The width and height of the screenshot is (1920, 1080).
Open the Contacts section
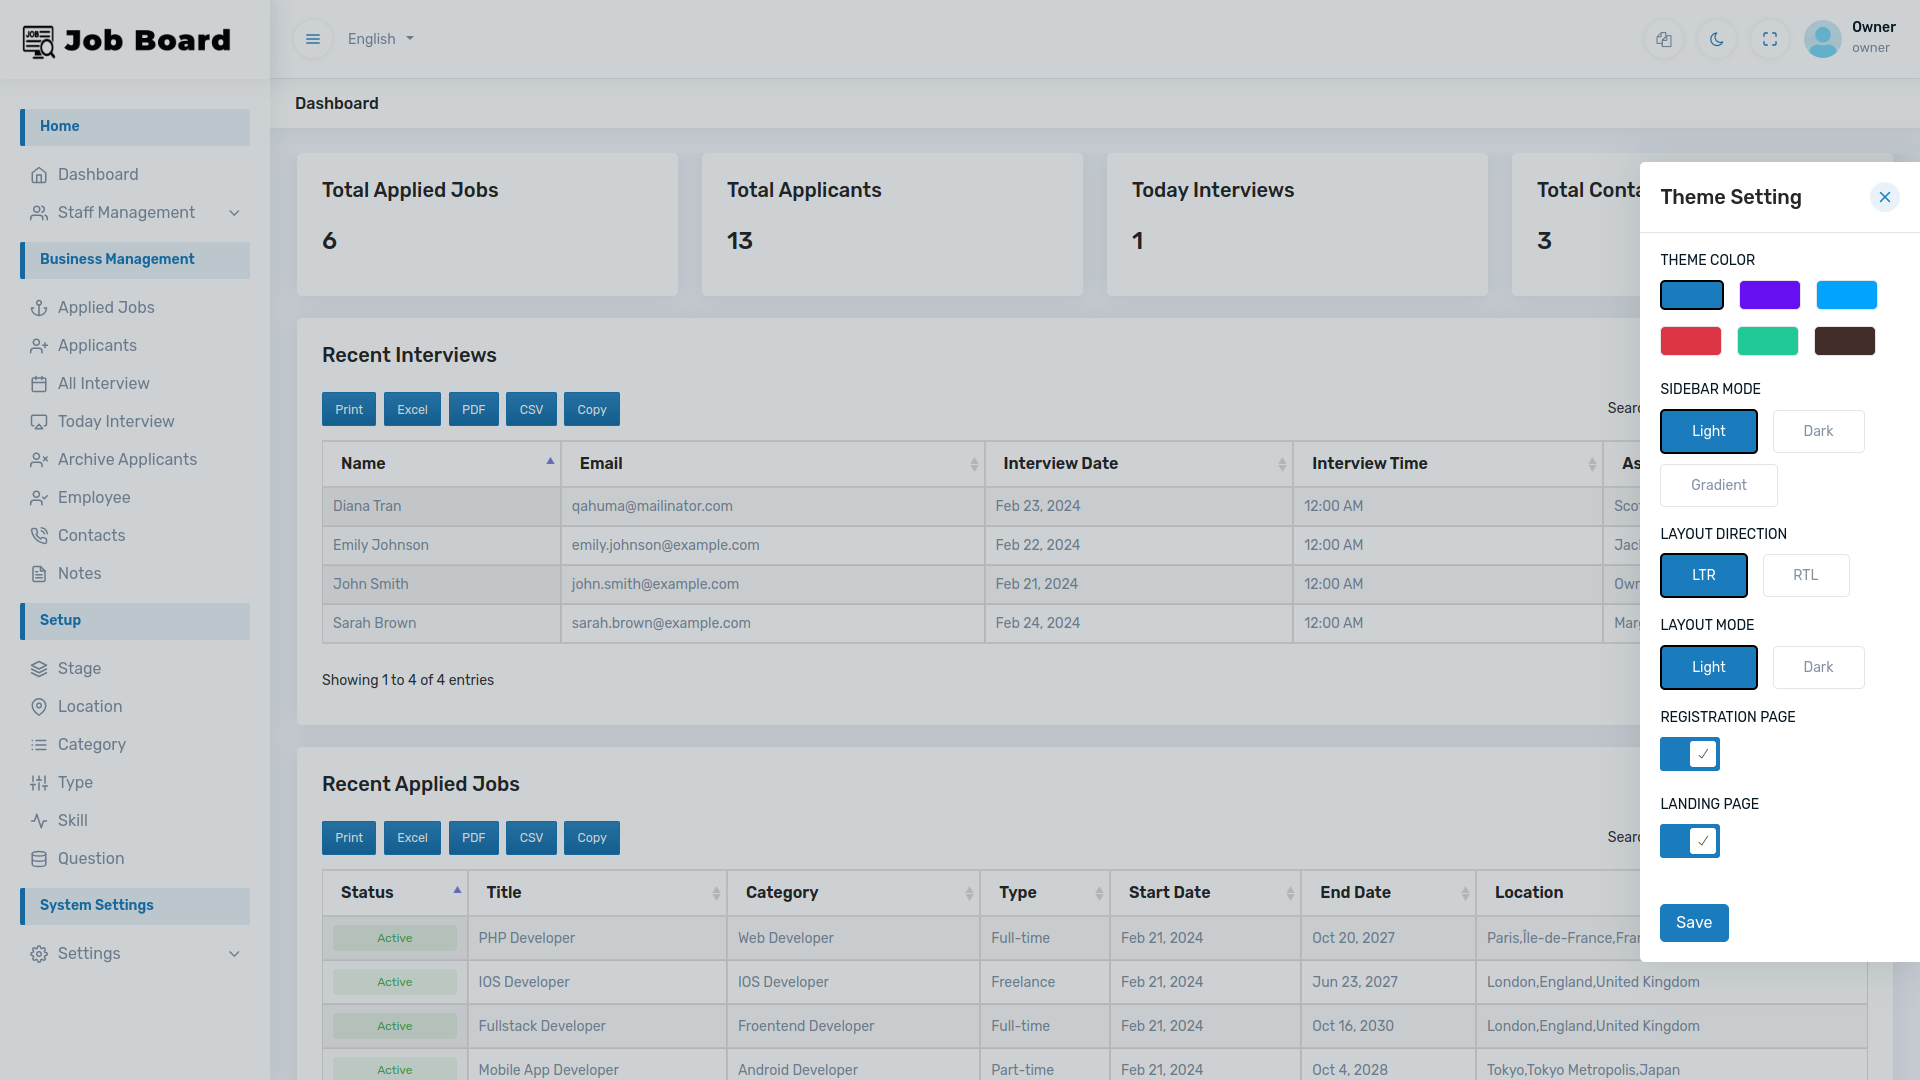(91, 535)
